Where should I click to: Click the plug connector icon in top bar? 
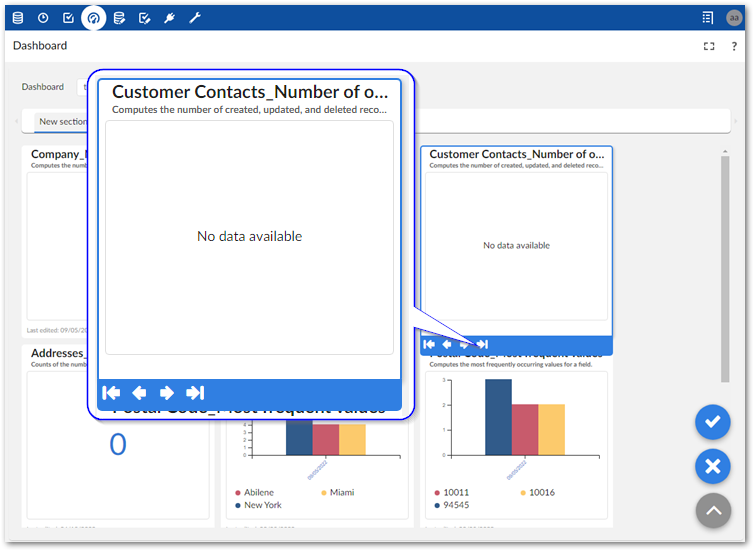pyautogui.click(x=169, y=17)
